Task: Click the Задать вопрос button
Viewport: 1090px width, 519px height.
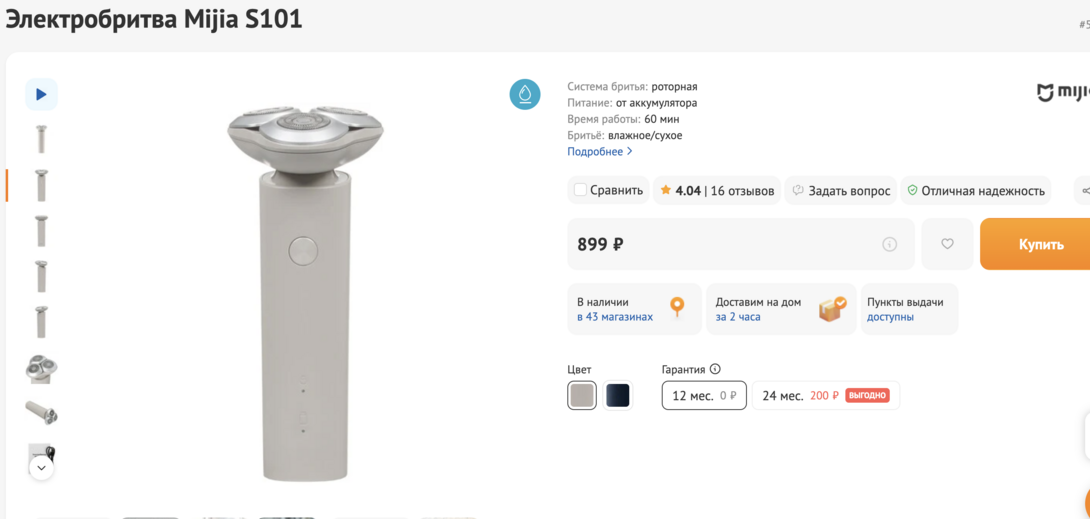Action: (841, 191)
